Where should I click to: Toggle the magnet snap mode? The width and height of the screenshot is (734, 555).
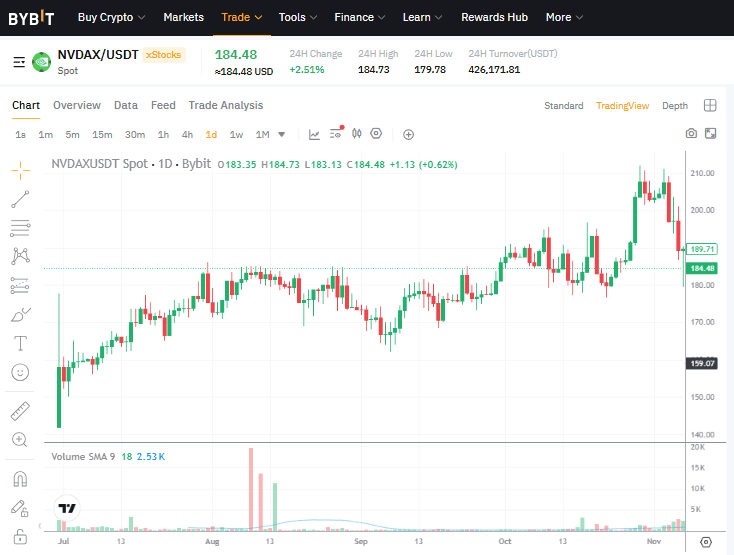pos(20,479)
